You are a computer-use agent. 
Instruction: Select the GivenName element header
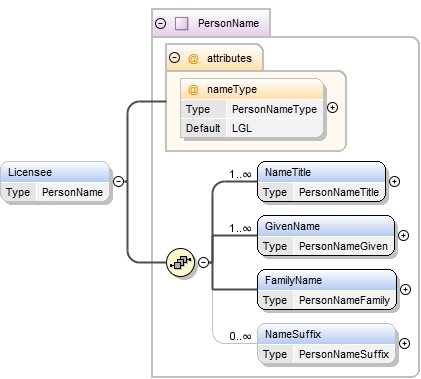pos(326,226)
